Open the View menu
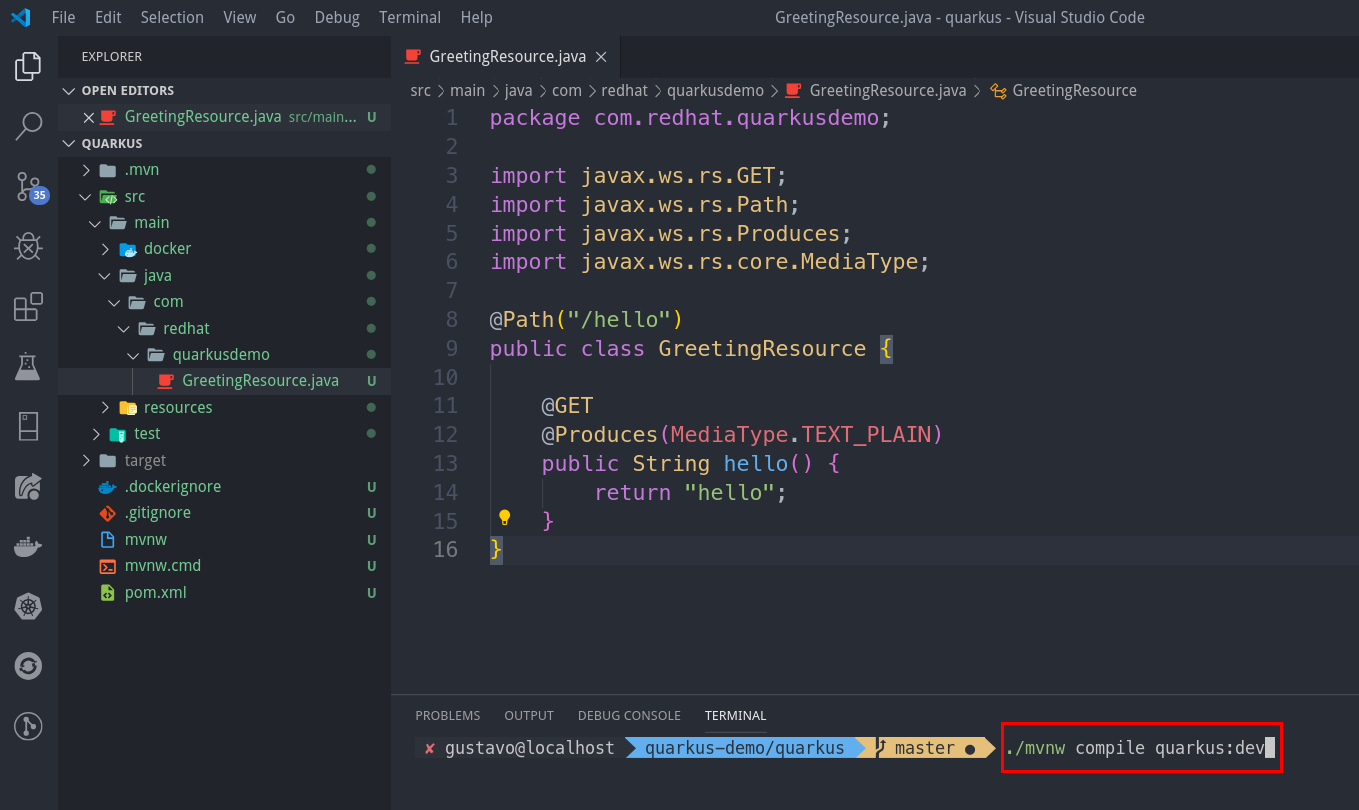1359x810 pixels. point(240,17)
